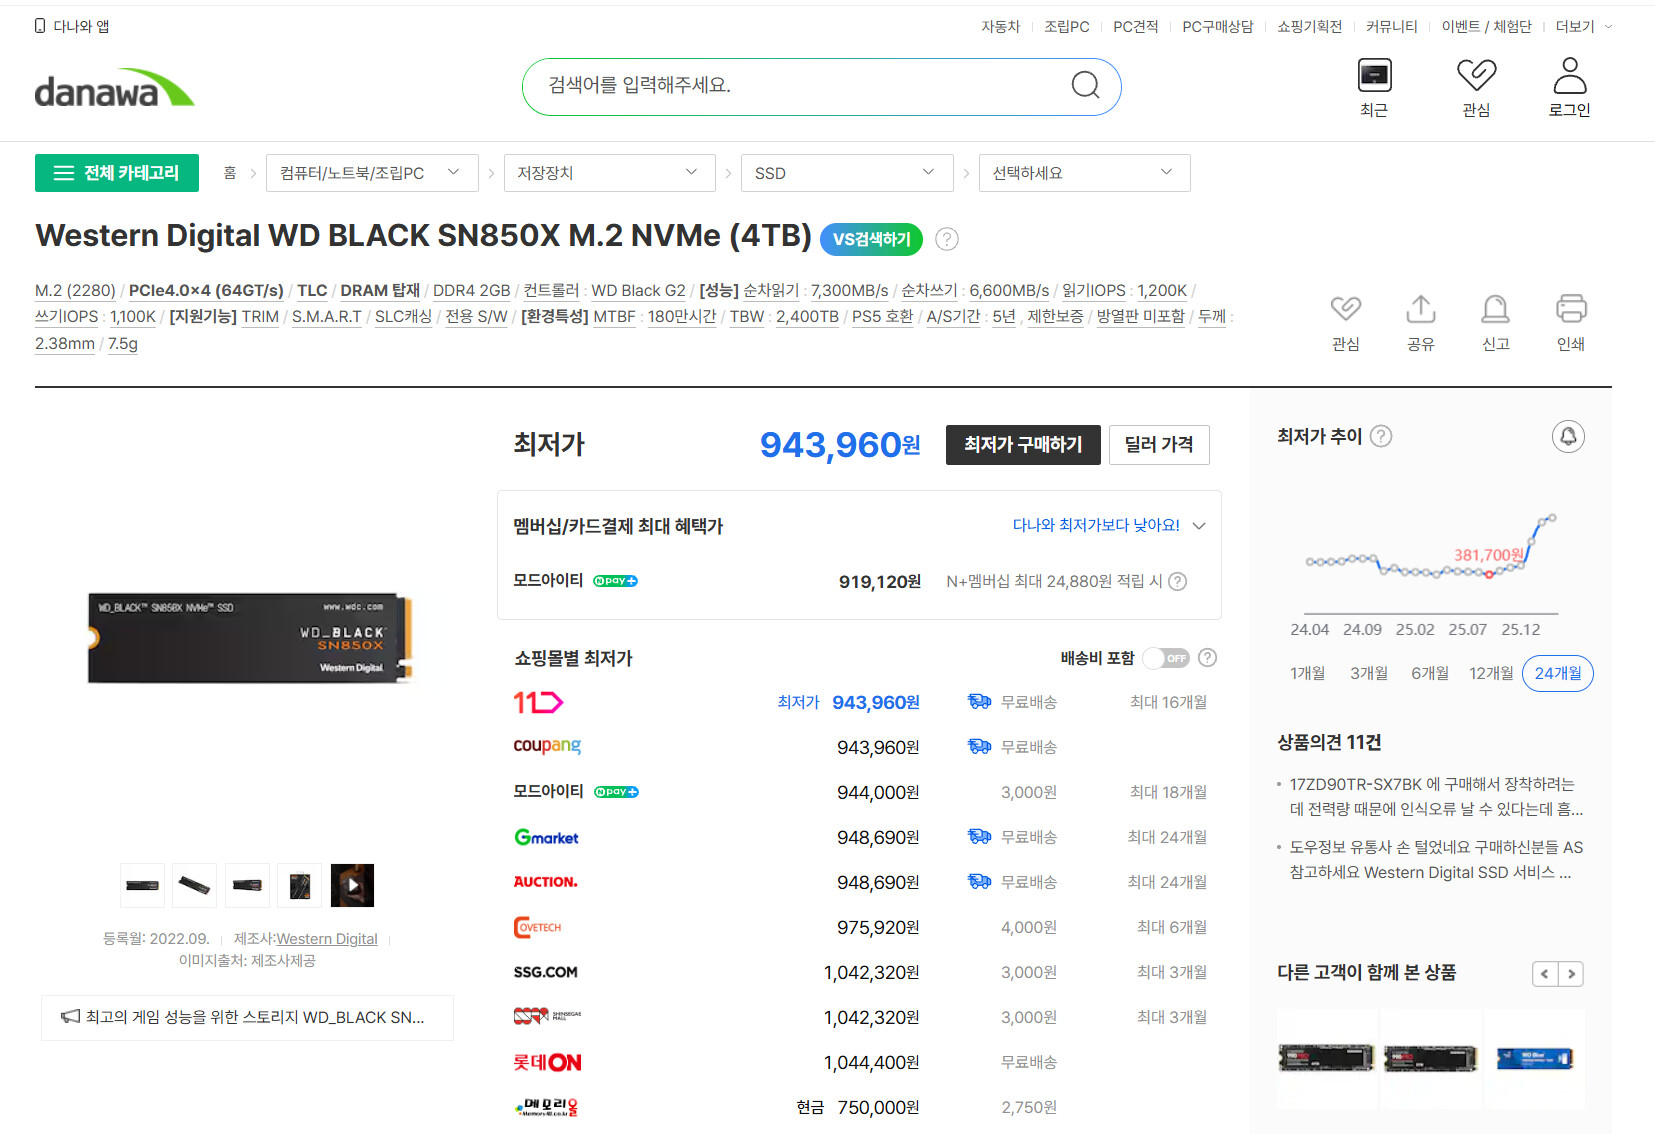Open the 11번가 shop logo

(x=538, y=703)
